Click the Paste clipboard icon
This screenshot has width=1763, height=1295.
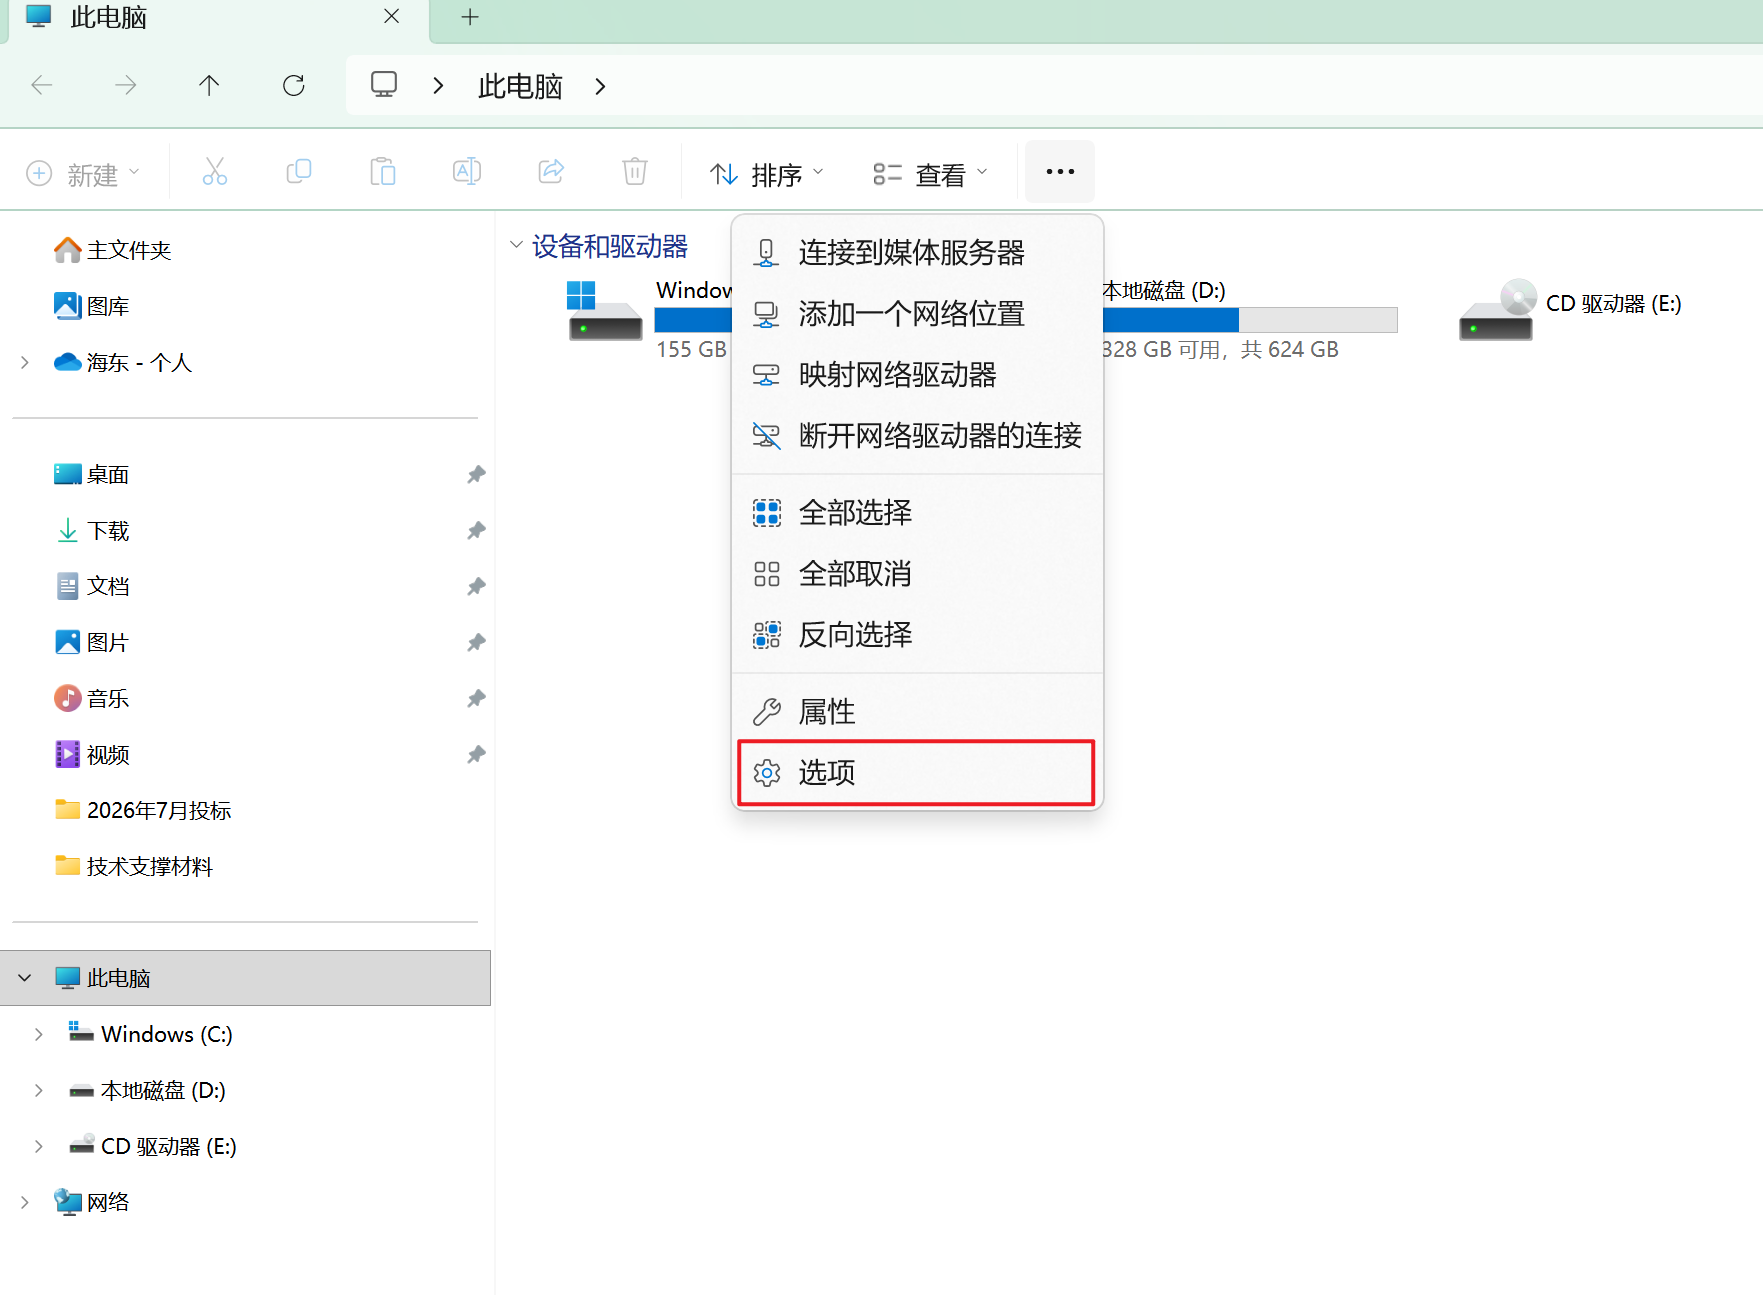(382, 172)
